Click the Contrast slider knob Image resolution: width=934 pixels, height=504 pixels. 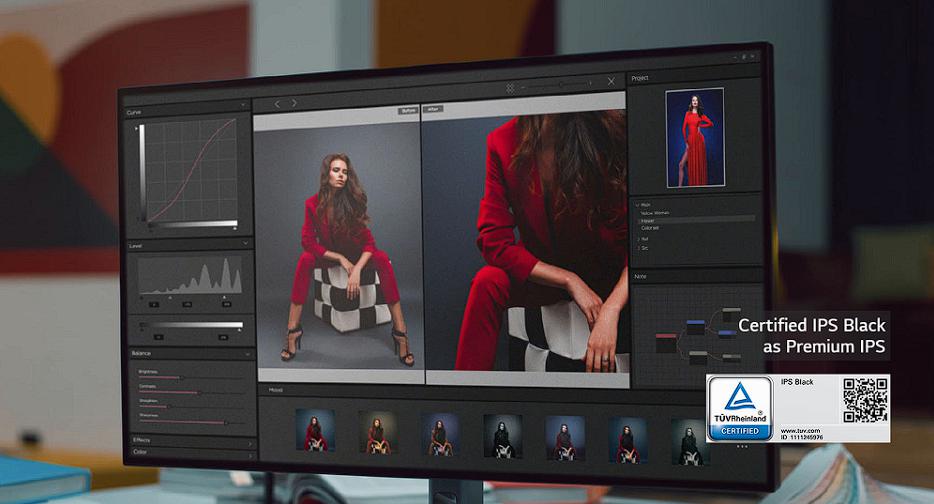198,393
